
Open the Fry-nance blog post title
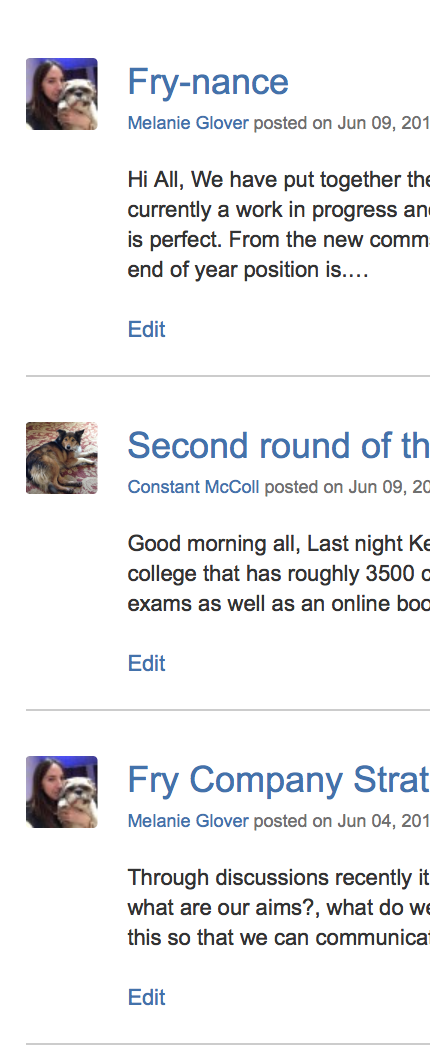click(x=208, y=82)
